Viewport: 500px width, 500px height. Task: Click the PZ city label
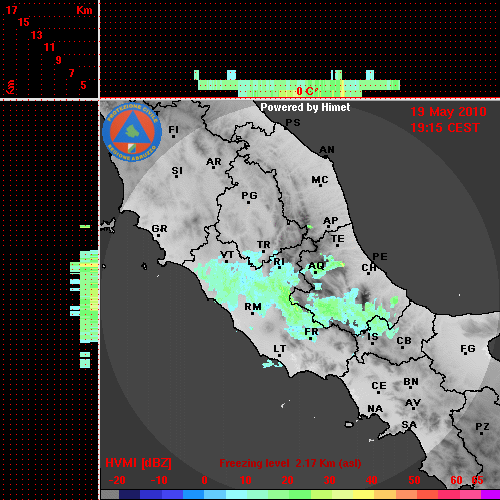[482, 426]
